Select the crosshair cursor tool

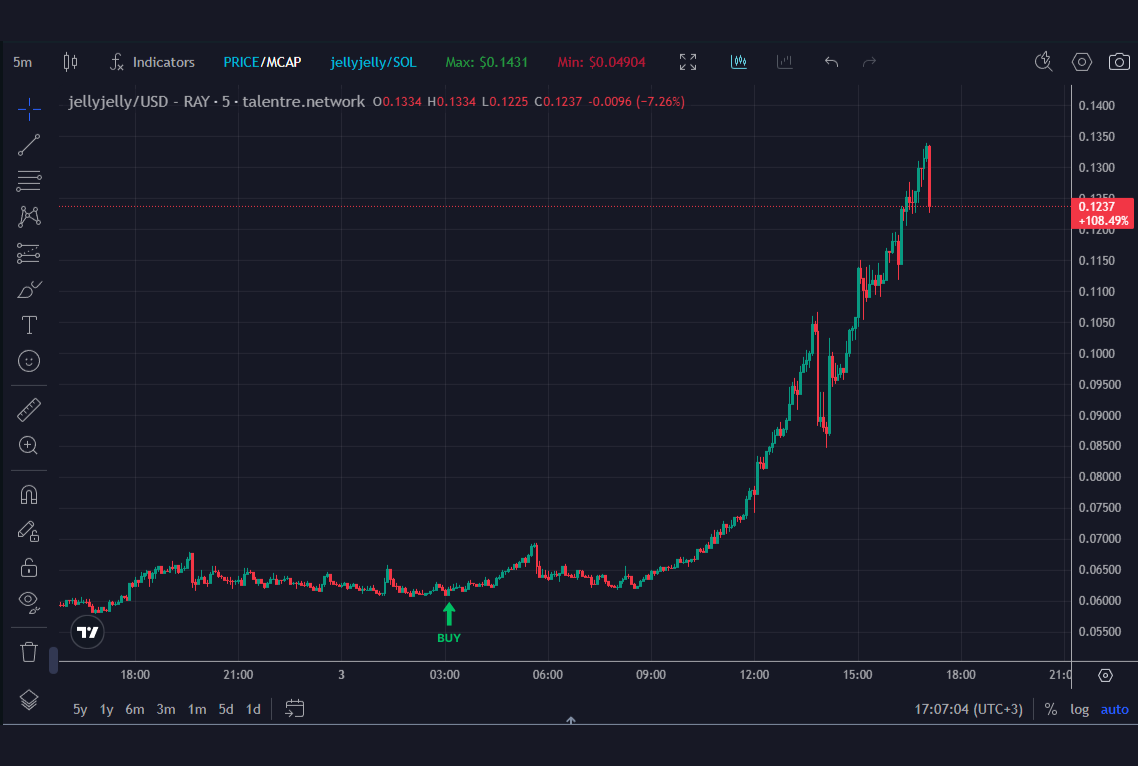pos(29,110)
